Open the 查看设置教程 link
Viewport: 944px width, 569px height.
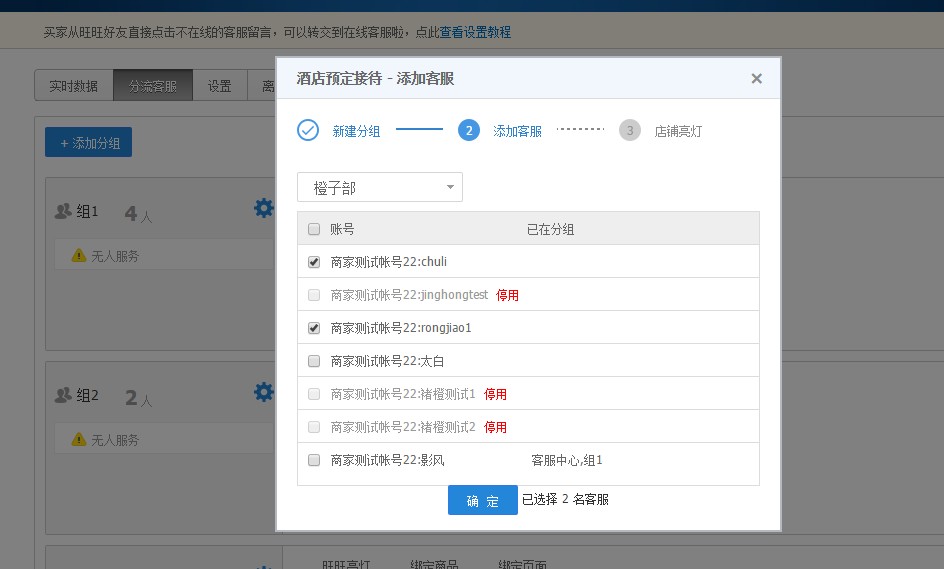tap(475, 32)
